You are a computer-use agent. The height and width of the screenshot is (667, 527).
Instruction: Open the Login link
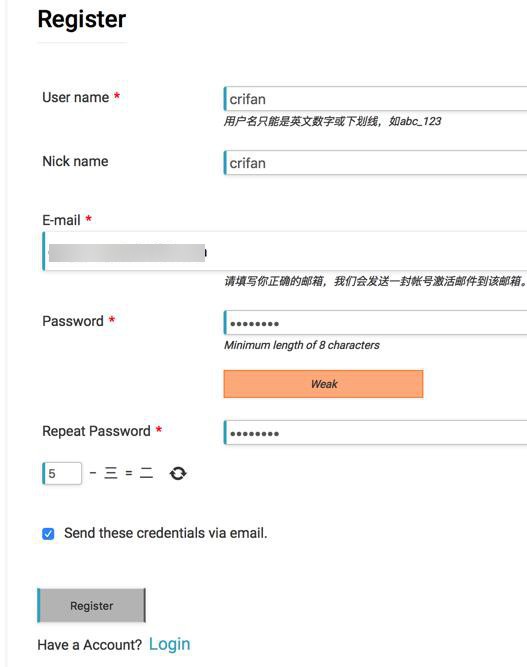point(169,644)
